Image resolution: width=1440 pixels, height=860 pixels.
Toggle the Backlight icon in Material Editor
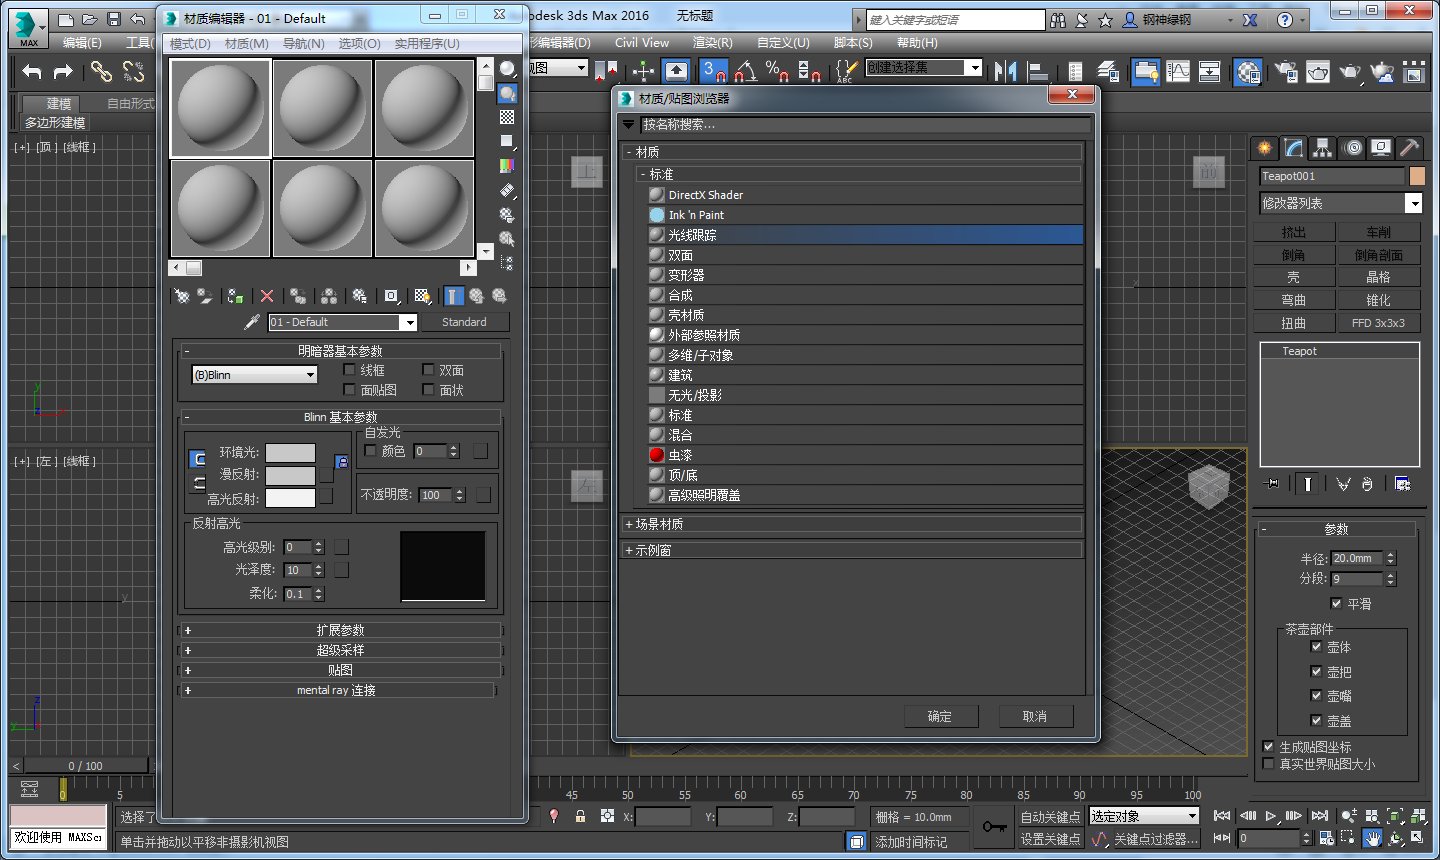[508, 93]
